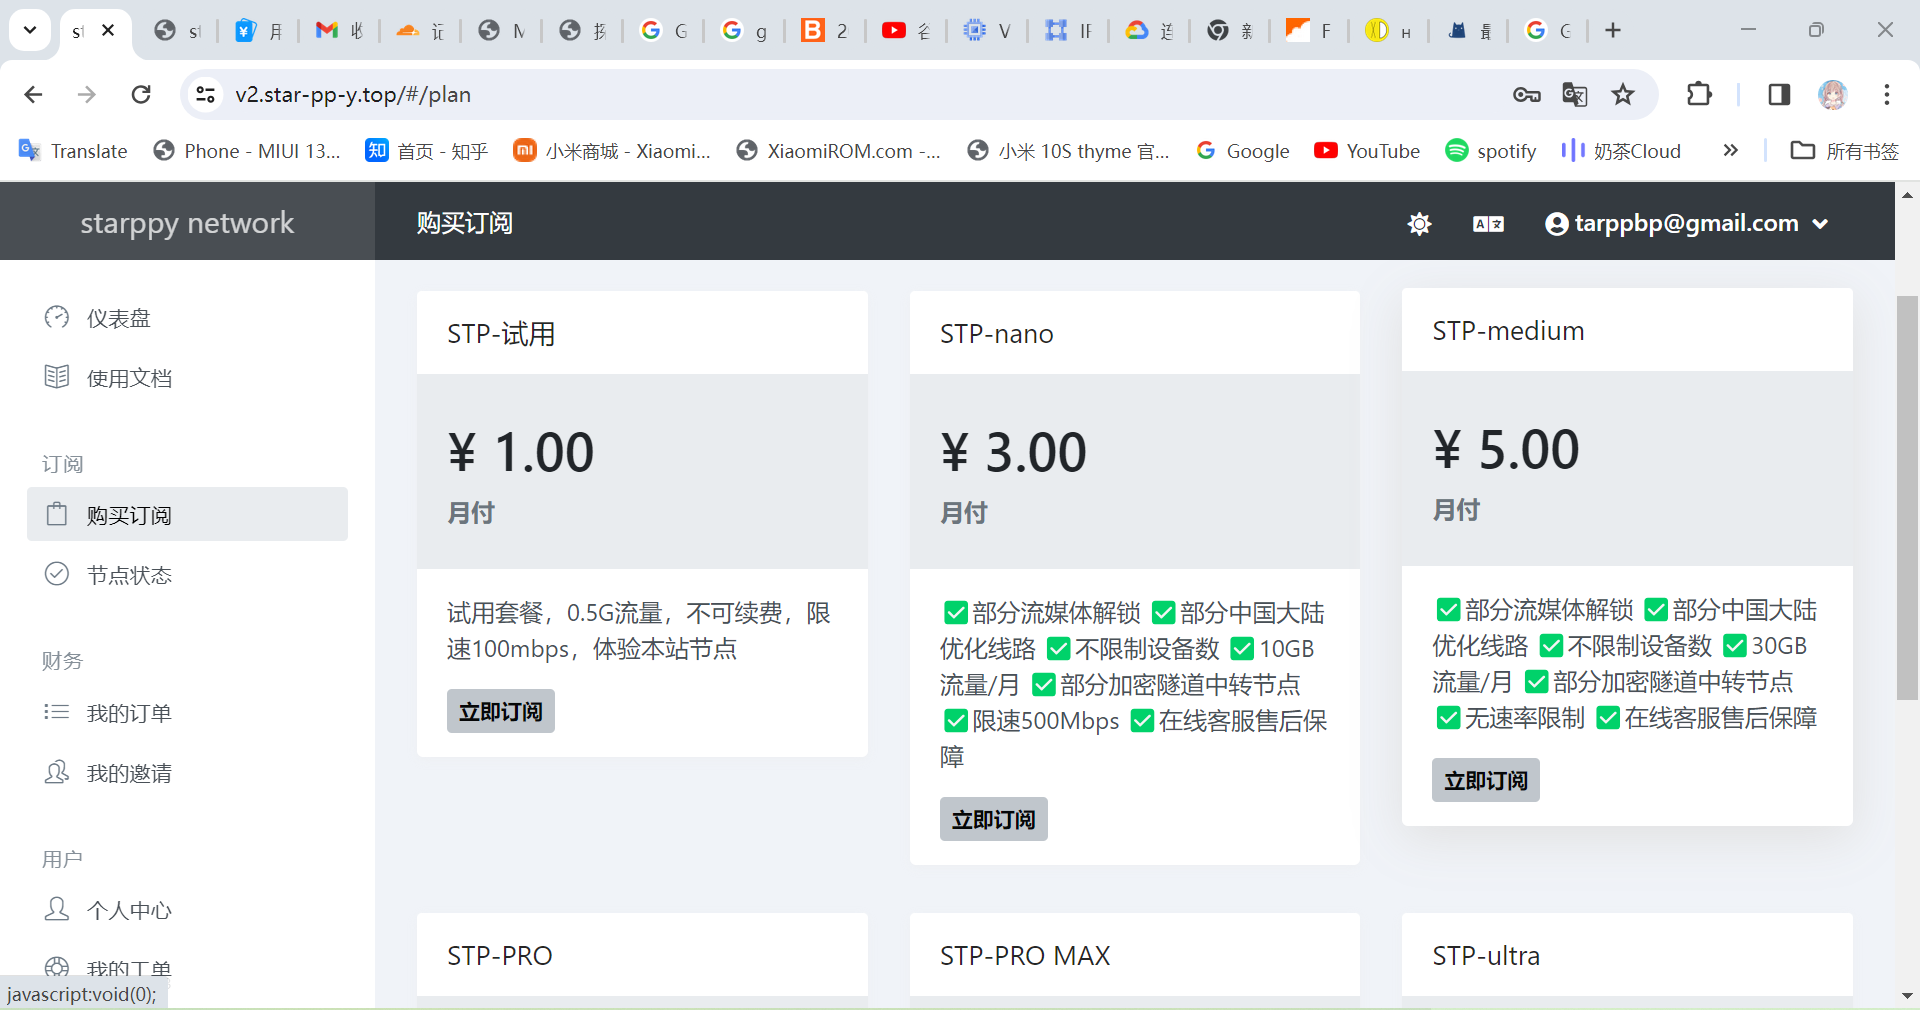
Task: Switch language with the translate icon in the header
Action: [x=1488, y=223]
